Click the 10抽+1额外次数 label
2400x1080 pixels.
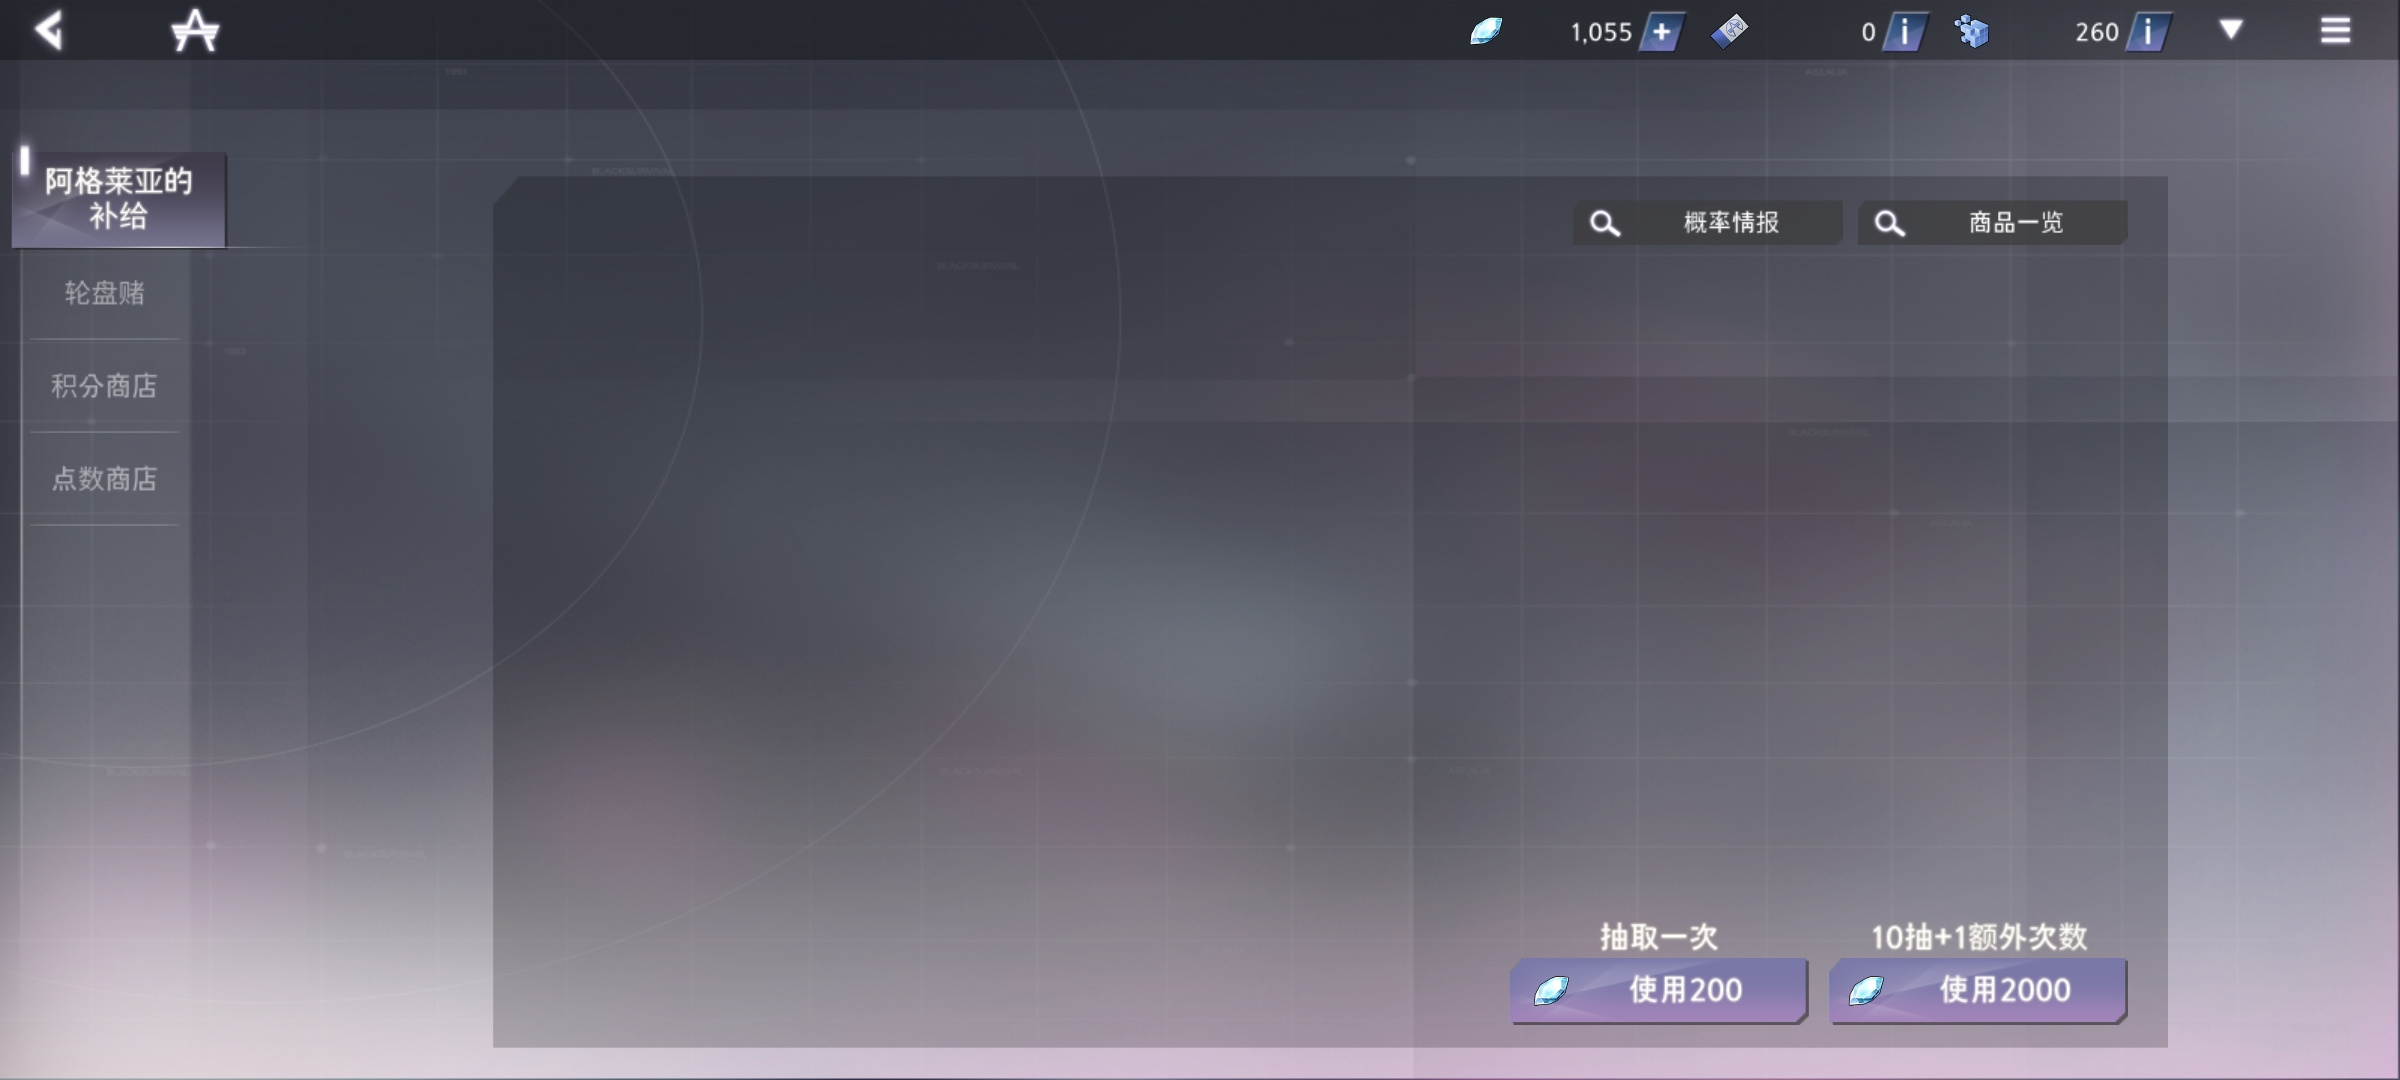pyautogui.click(x=1979, y=937)
